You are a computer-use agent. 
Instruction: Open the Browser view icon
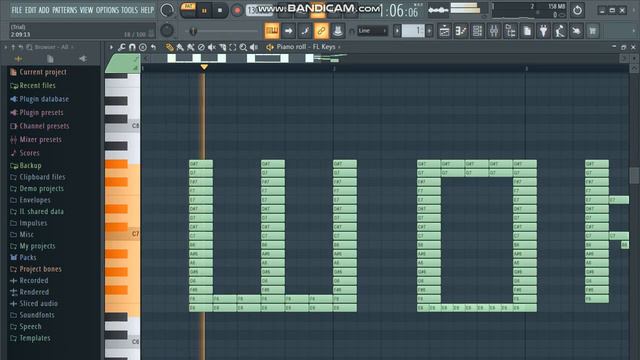(x=510, y=31)
